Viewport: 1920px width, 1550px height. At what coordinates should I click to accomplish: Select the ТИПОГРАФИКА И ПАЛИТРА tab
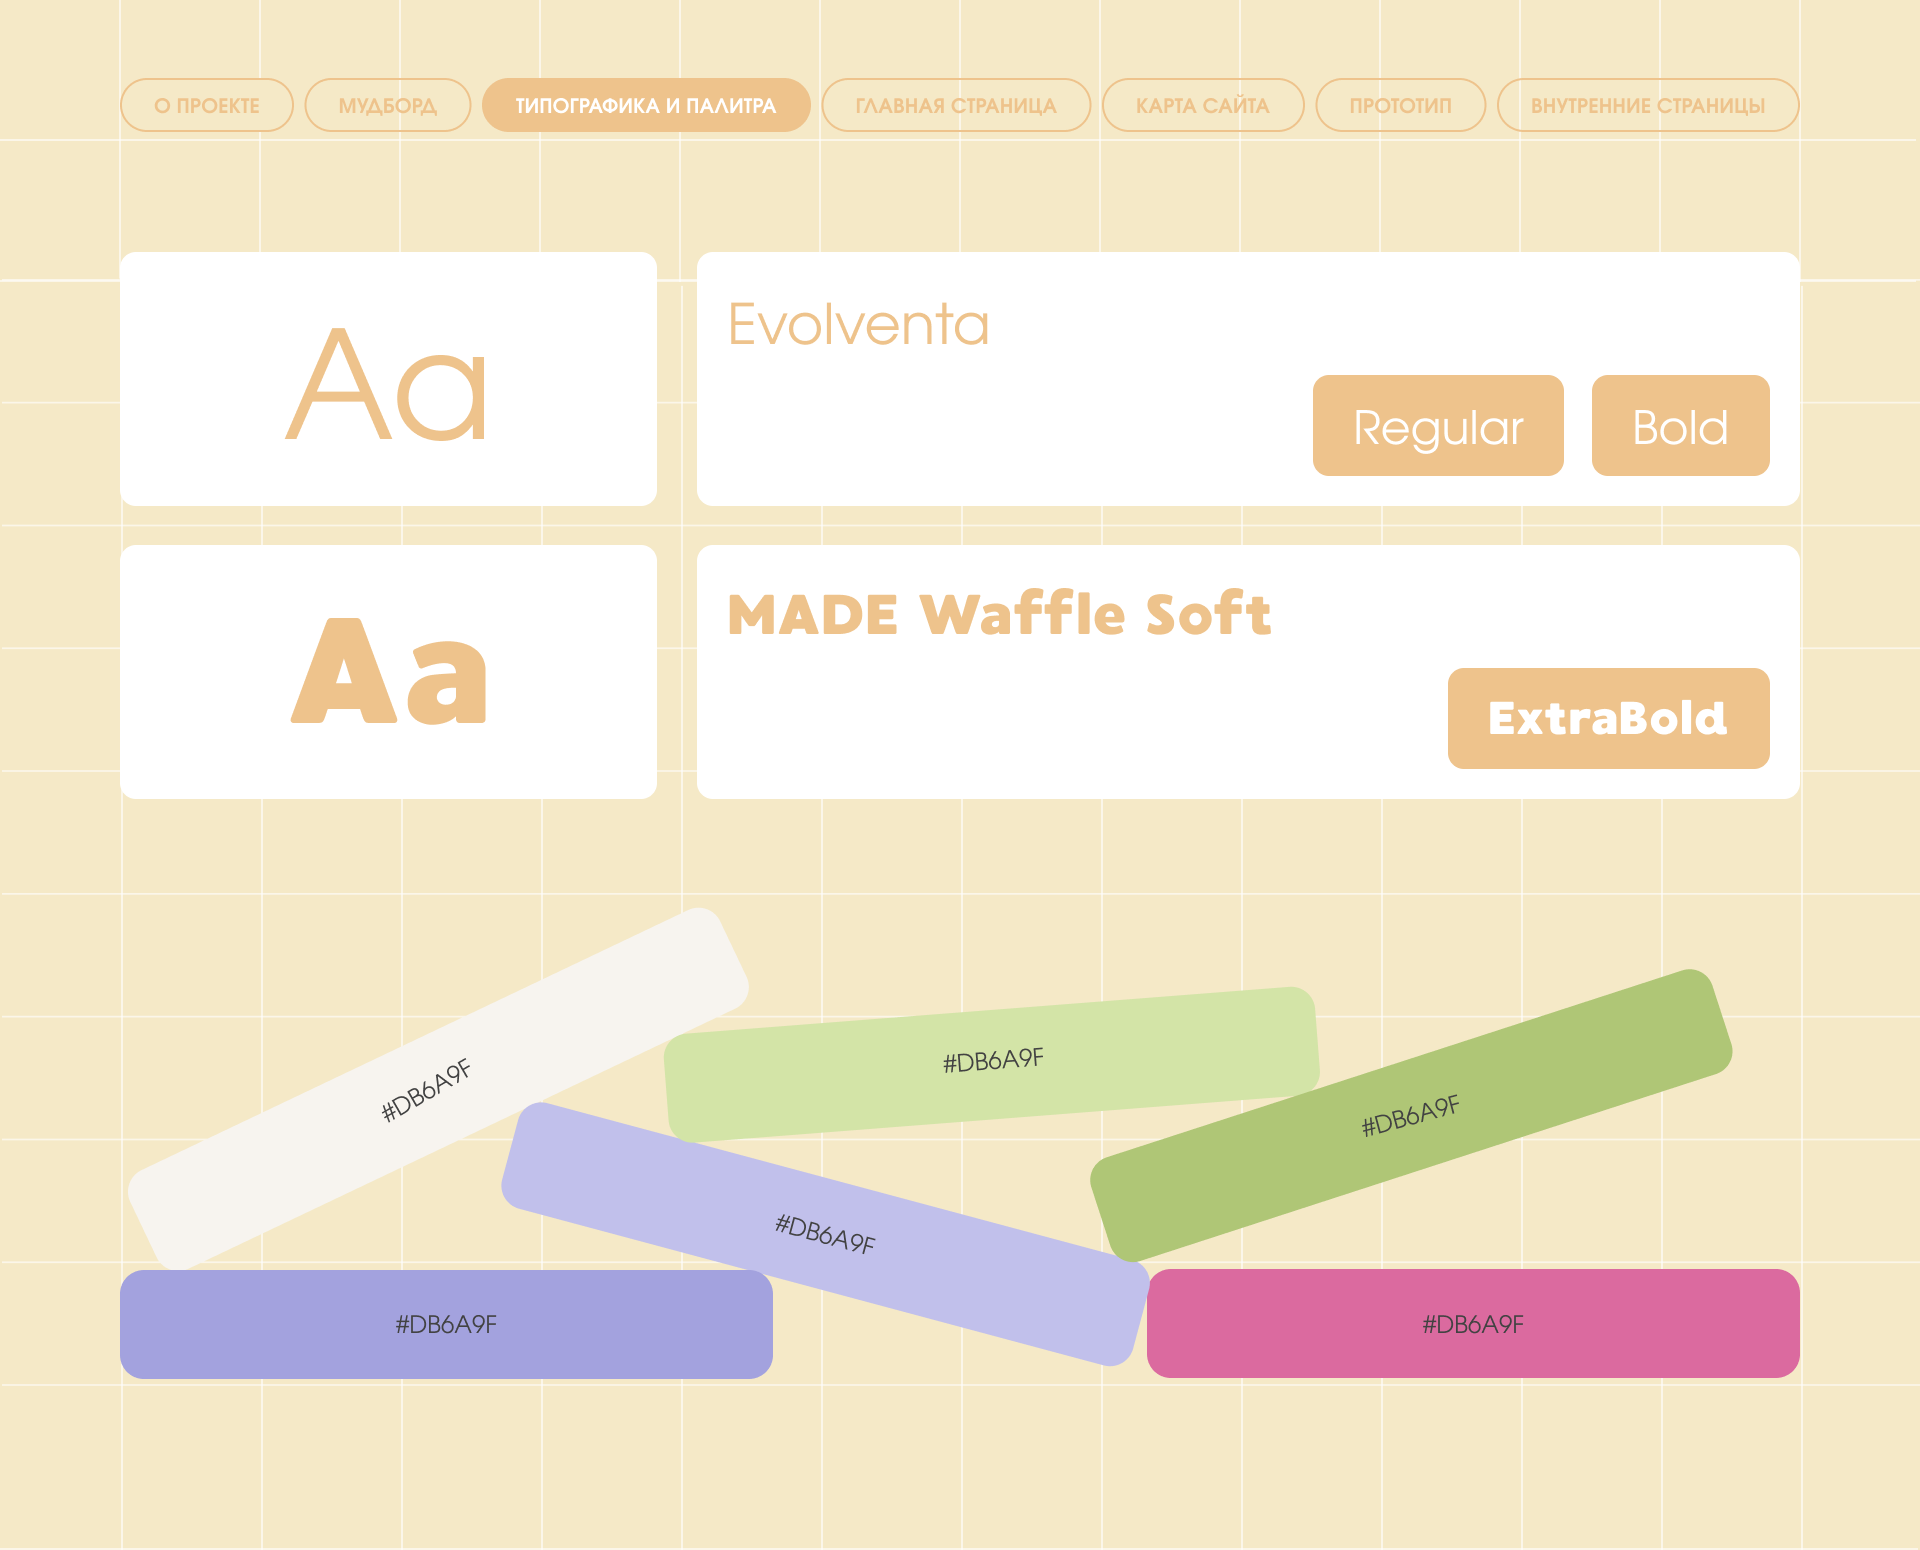[x=645, y=105]
